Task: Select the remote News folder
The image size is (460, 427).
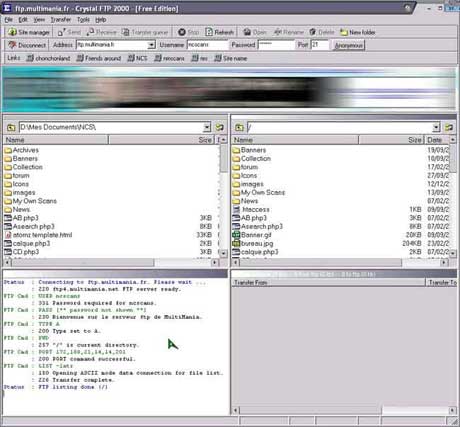Action: (245, 201)
